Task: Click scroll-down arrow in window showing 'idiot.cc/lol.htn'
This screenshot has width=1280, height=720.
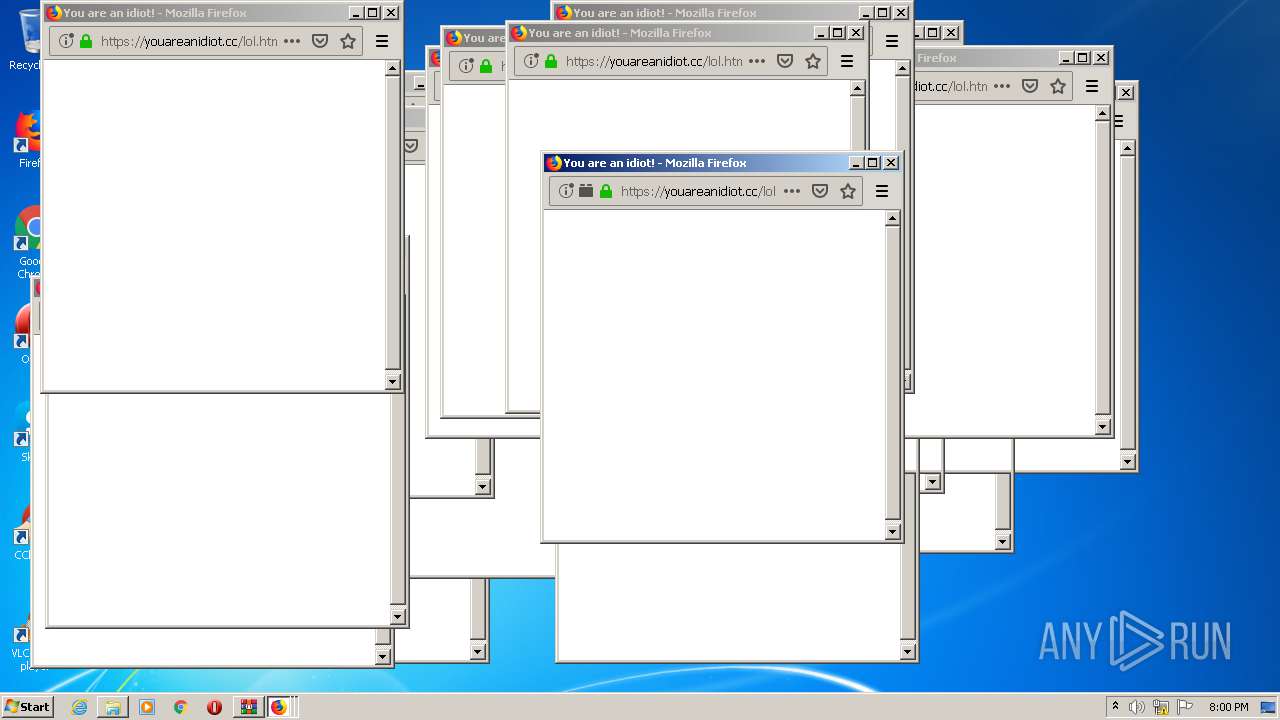Action: click(x=1103, y=427)
